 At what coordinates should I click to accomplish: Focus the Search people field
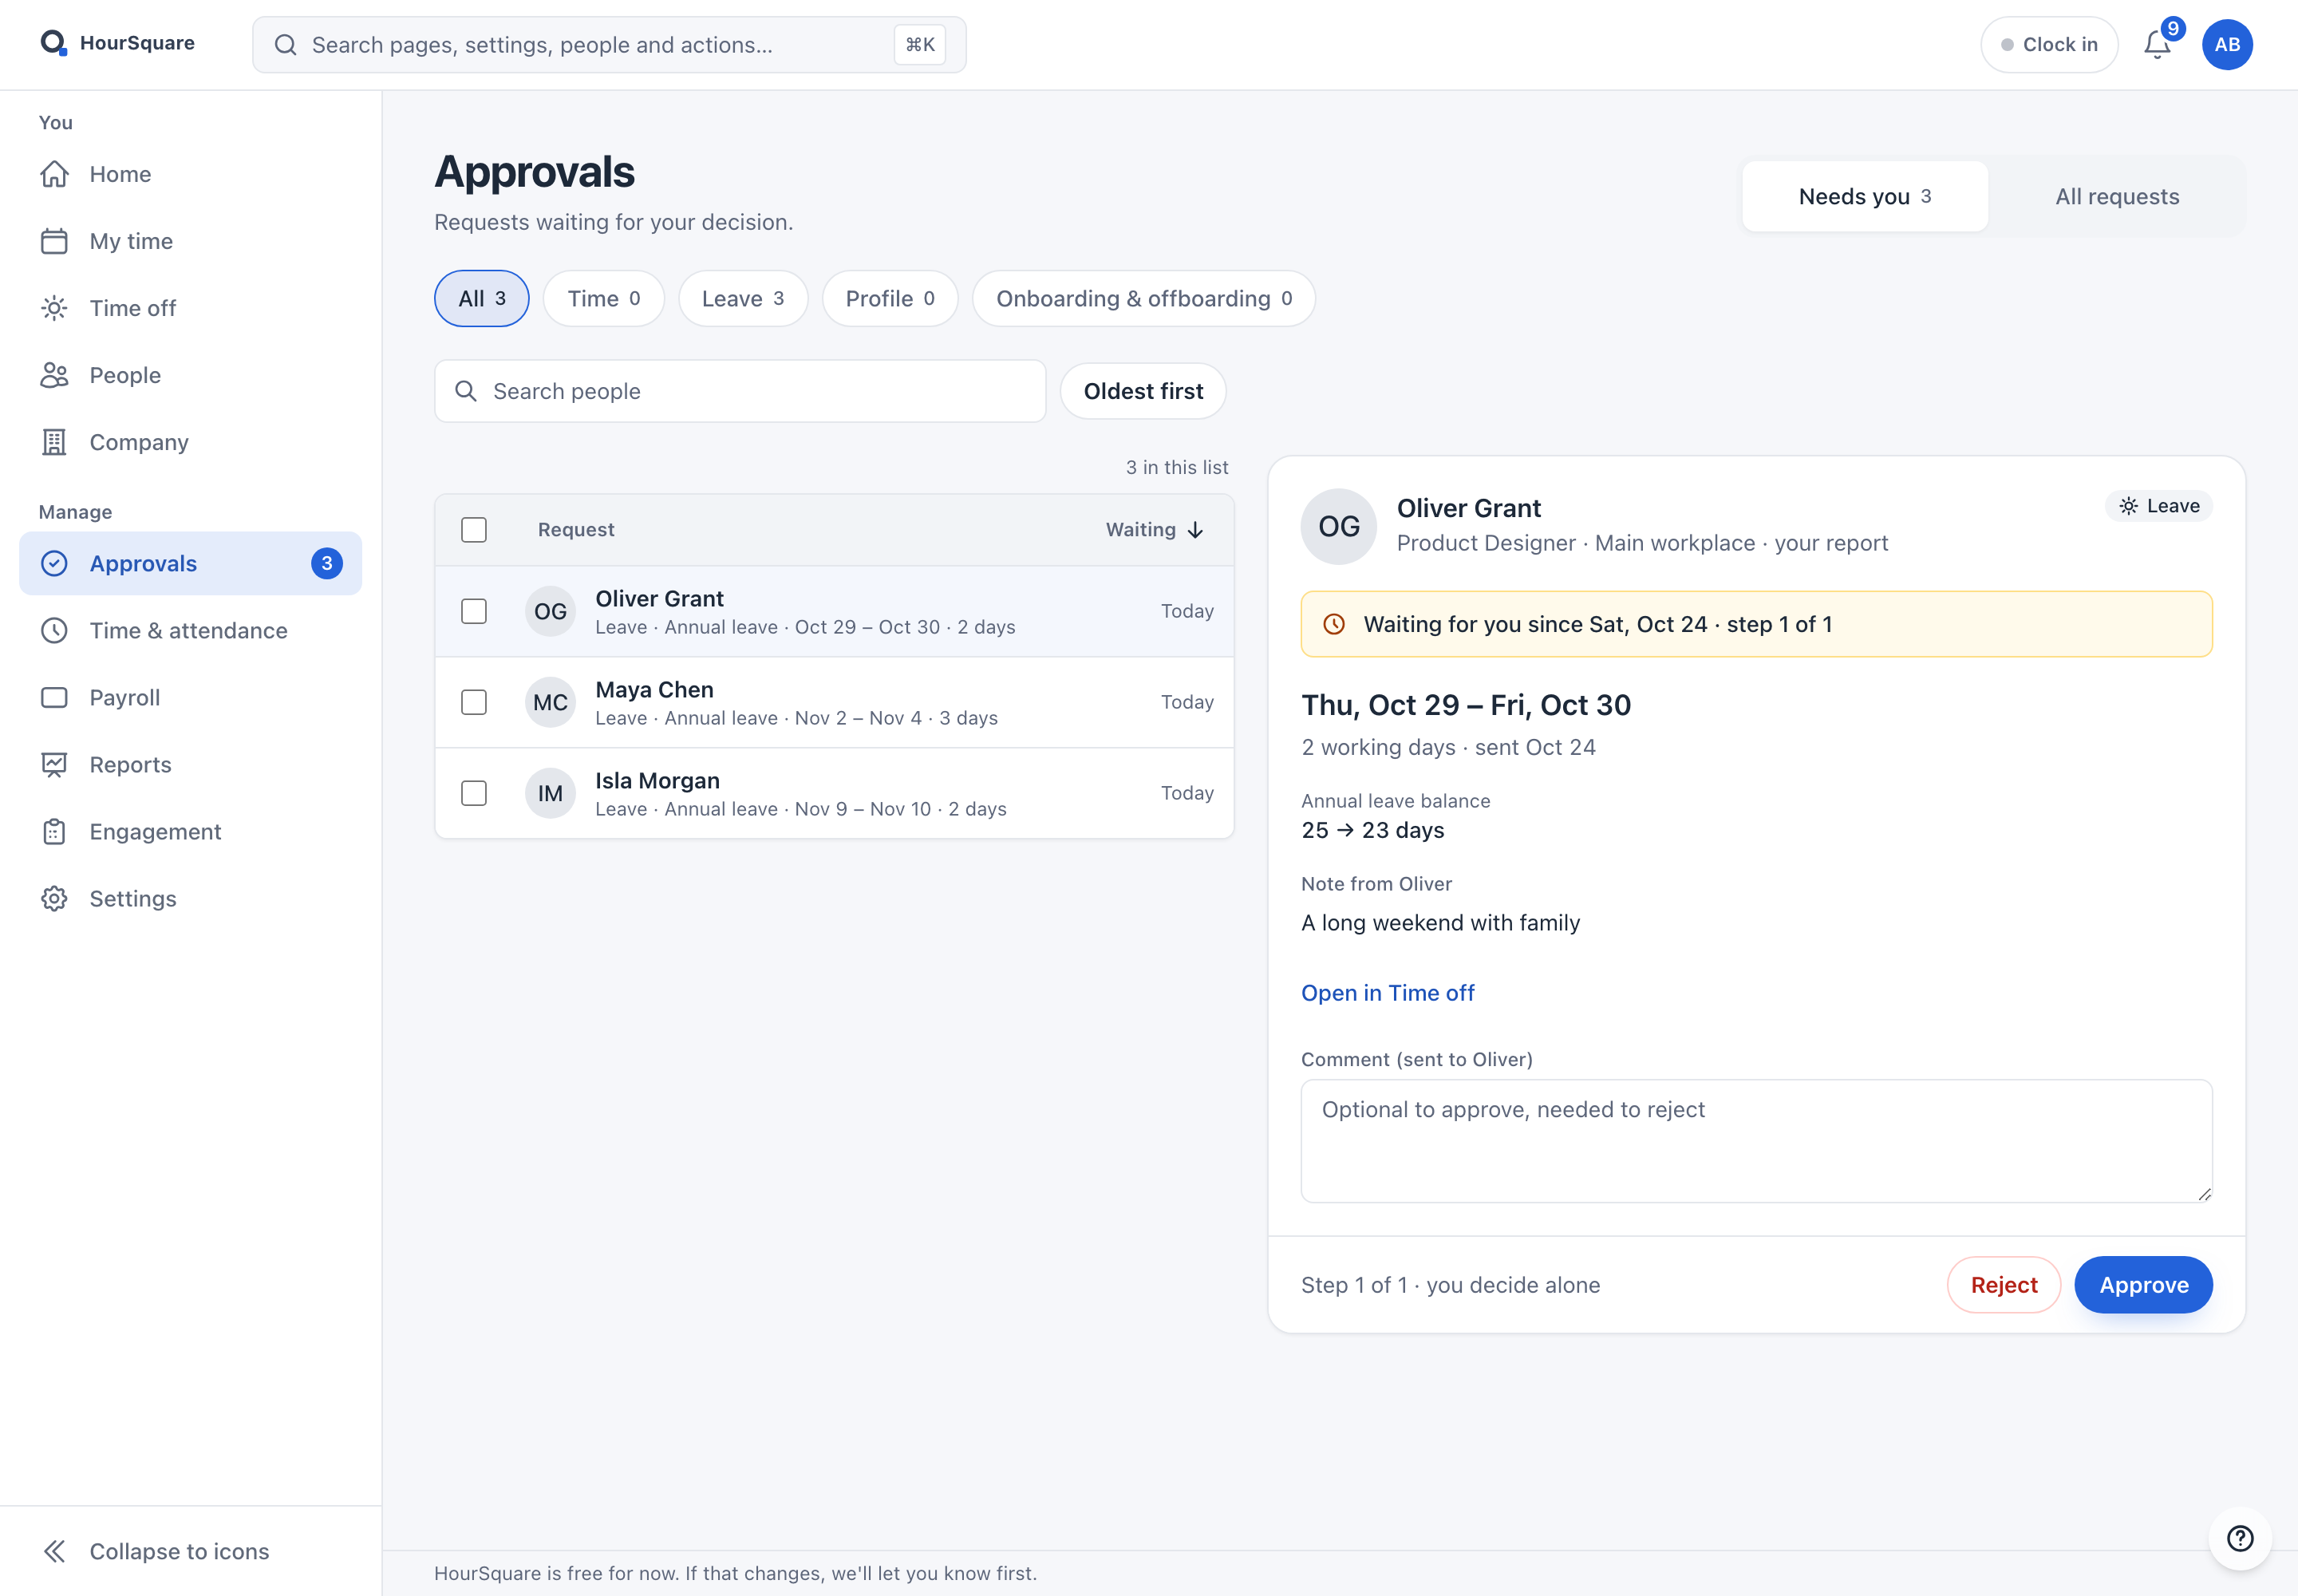pos(740,391)
